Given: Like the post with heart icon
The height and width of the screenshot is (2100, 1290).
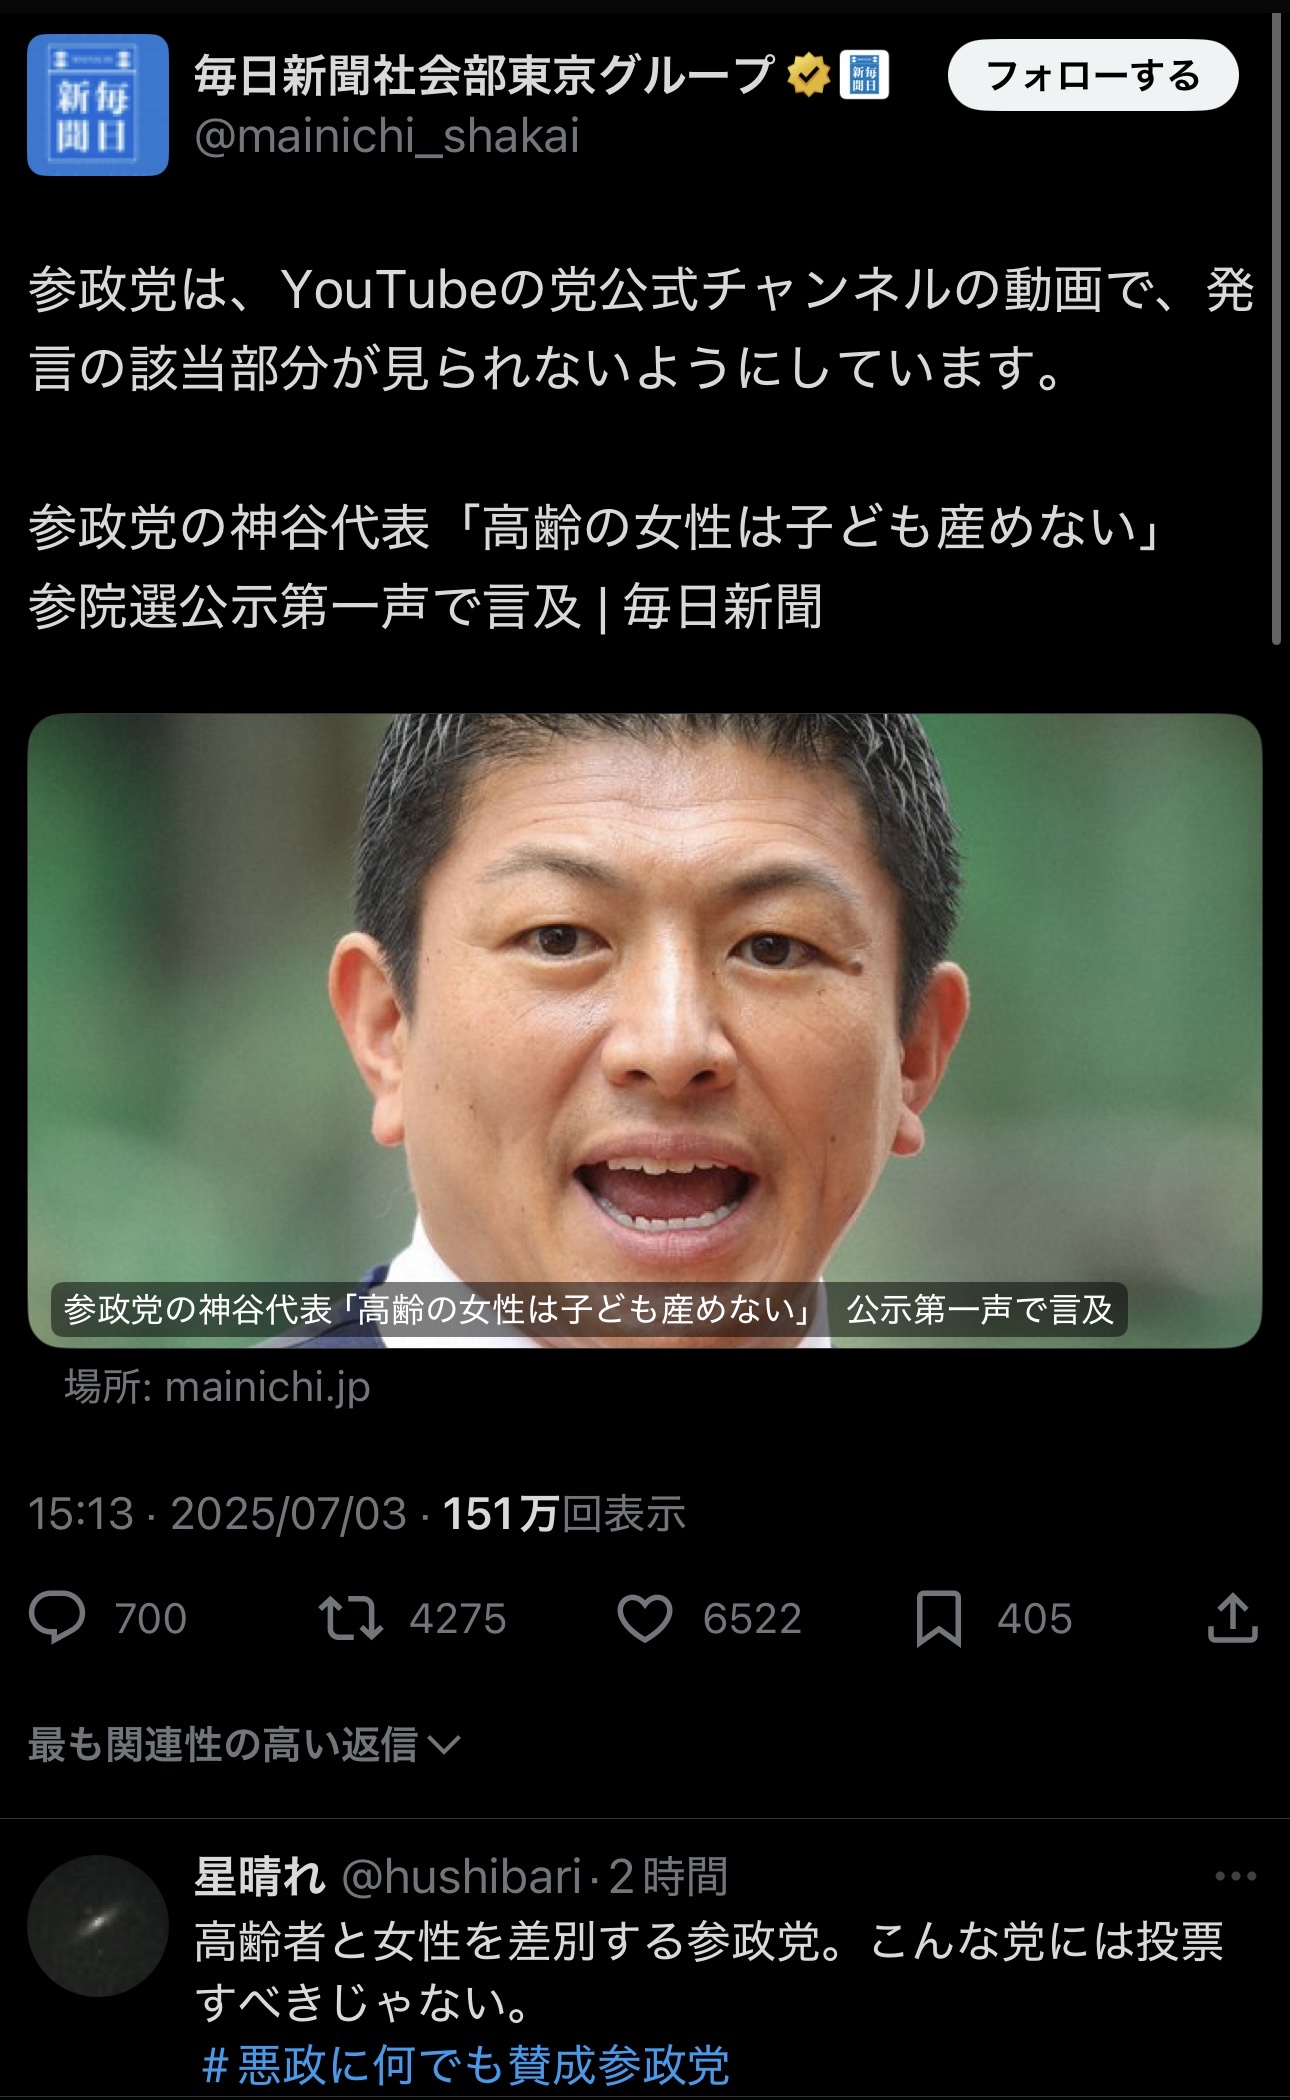Looking at the screenshot, I should tap(645, 1618).
